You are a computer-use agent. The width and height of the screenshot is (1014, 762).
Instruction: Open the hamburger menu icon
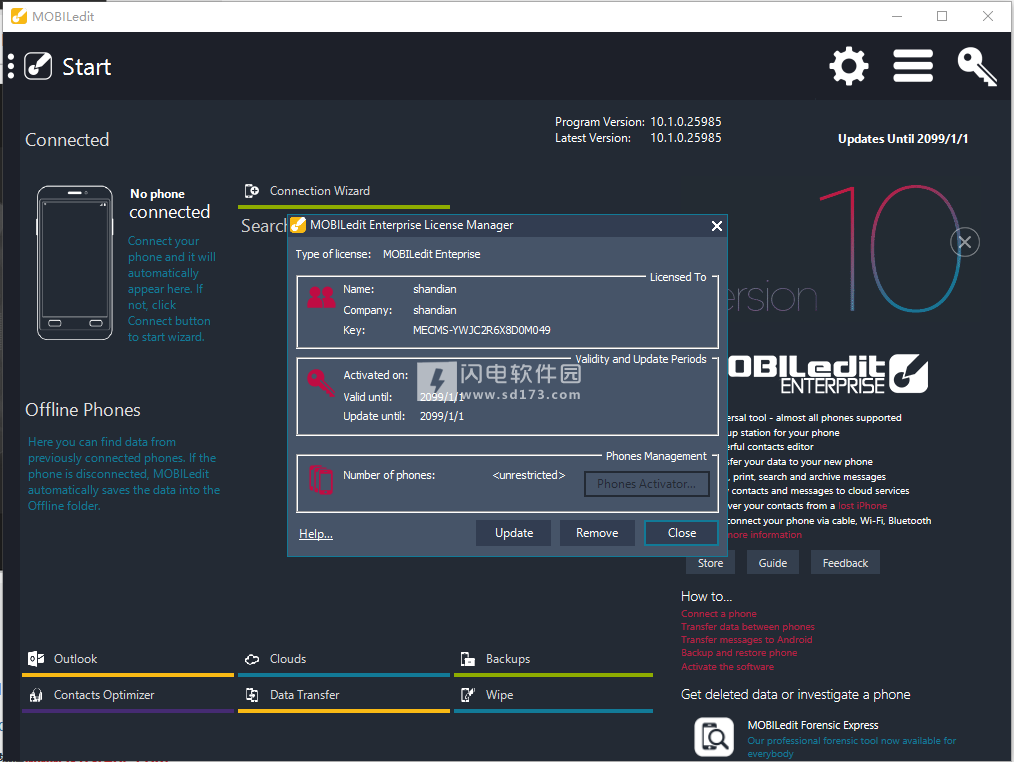point(912,66)
